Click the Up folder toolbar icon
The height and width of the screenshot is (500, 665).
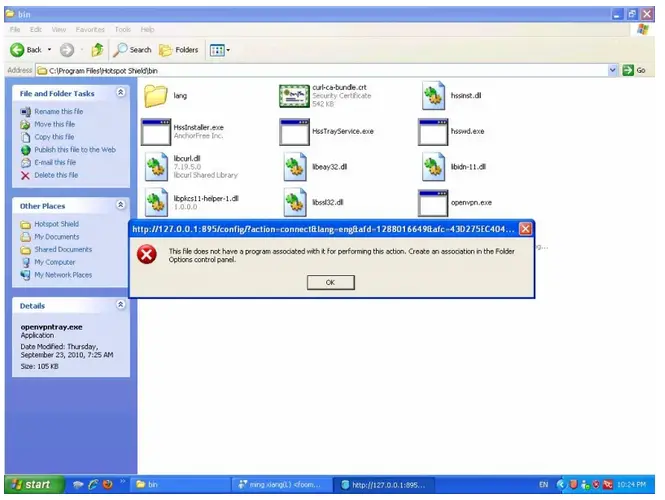[x=97, y=49]
